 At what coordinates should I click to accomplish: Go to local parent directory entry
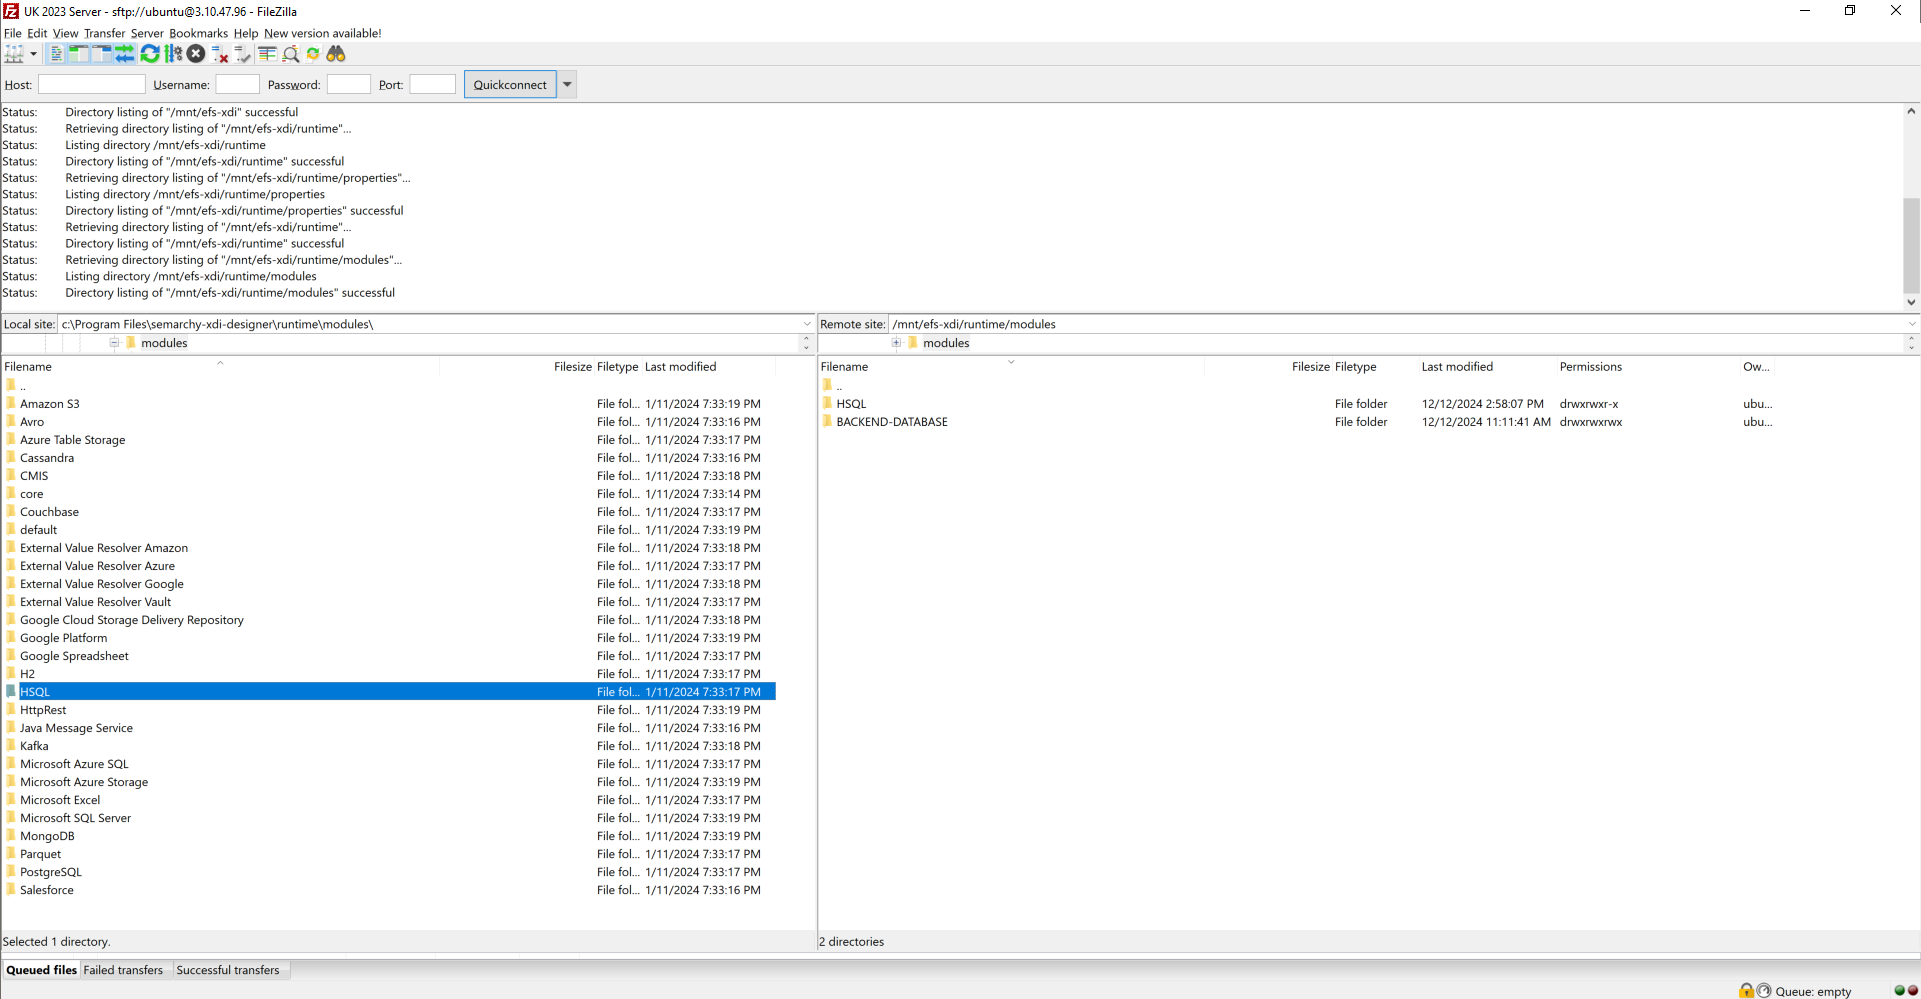coord(23,386)
